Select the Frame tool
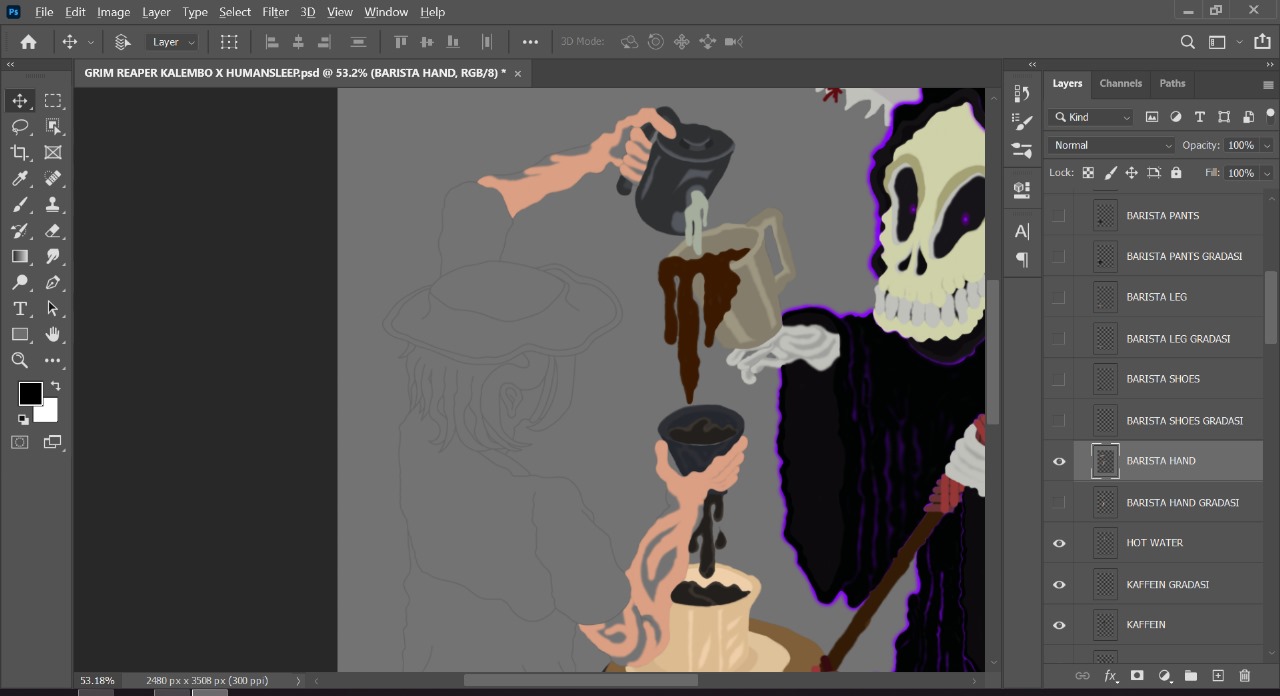1280x696 pixels. tap(53, 153)
